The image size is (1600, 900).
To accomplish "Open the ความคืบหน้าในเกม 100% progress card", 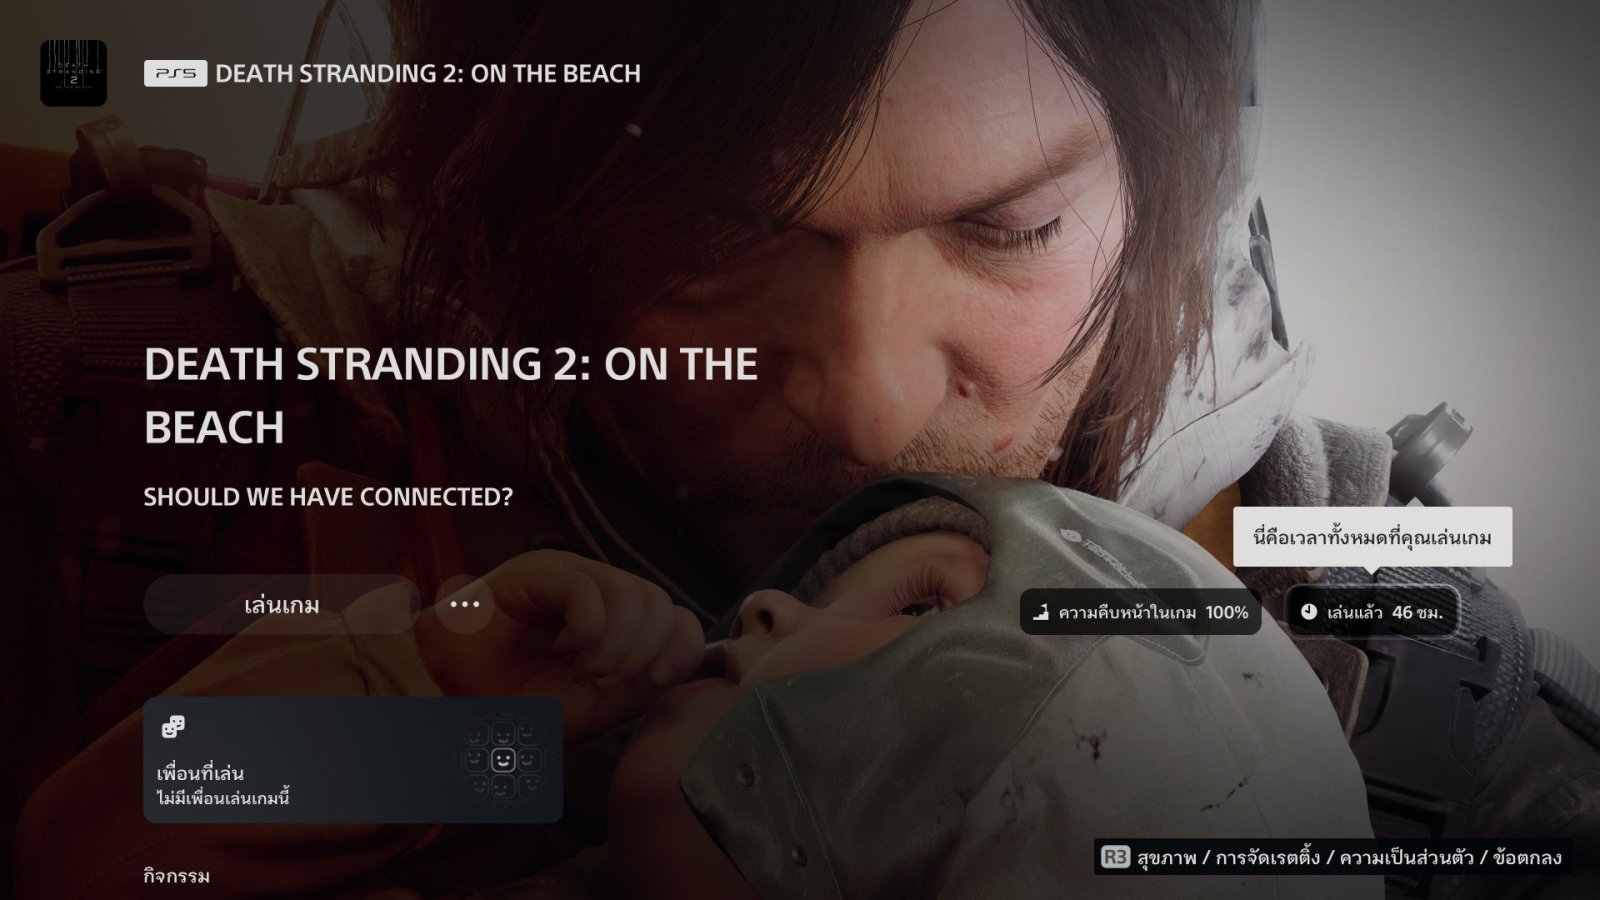I will tap(1141, 611).
